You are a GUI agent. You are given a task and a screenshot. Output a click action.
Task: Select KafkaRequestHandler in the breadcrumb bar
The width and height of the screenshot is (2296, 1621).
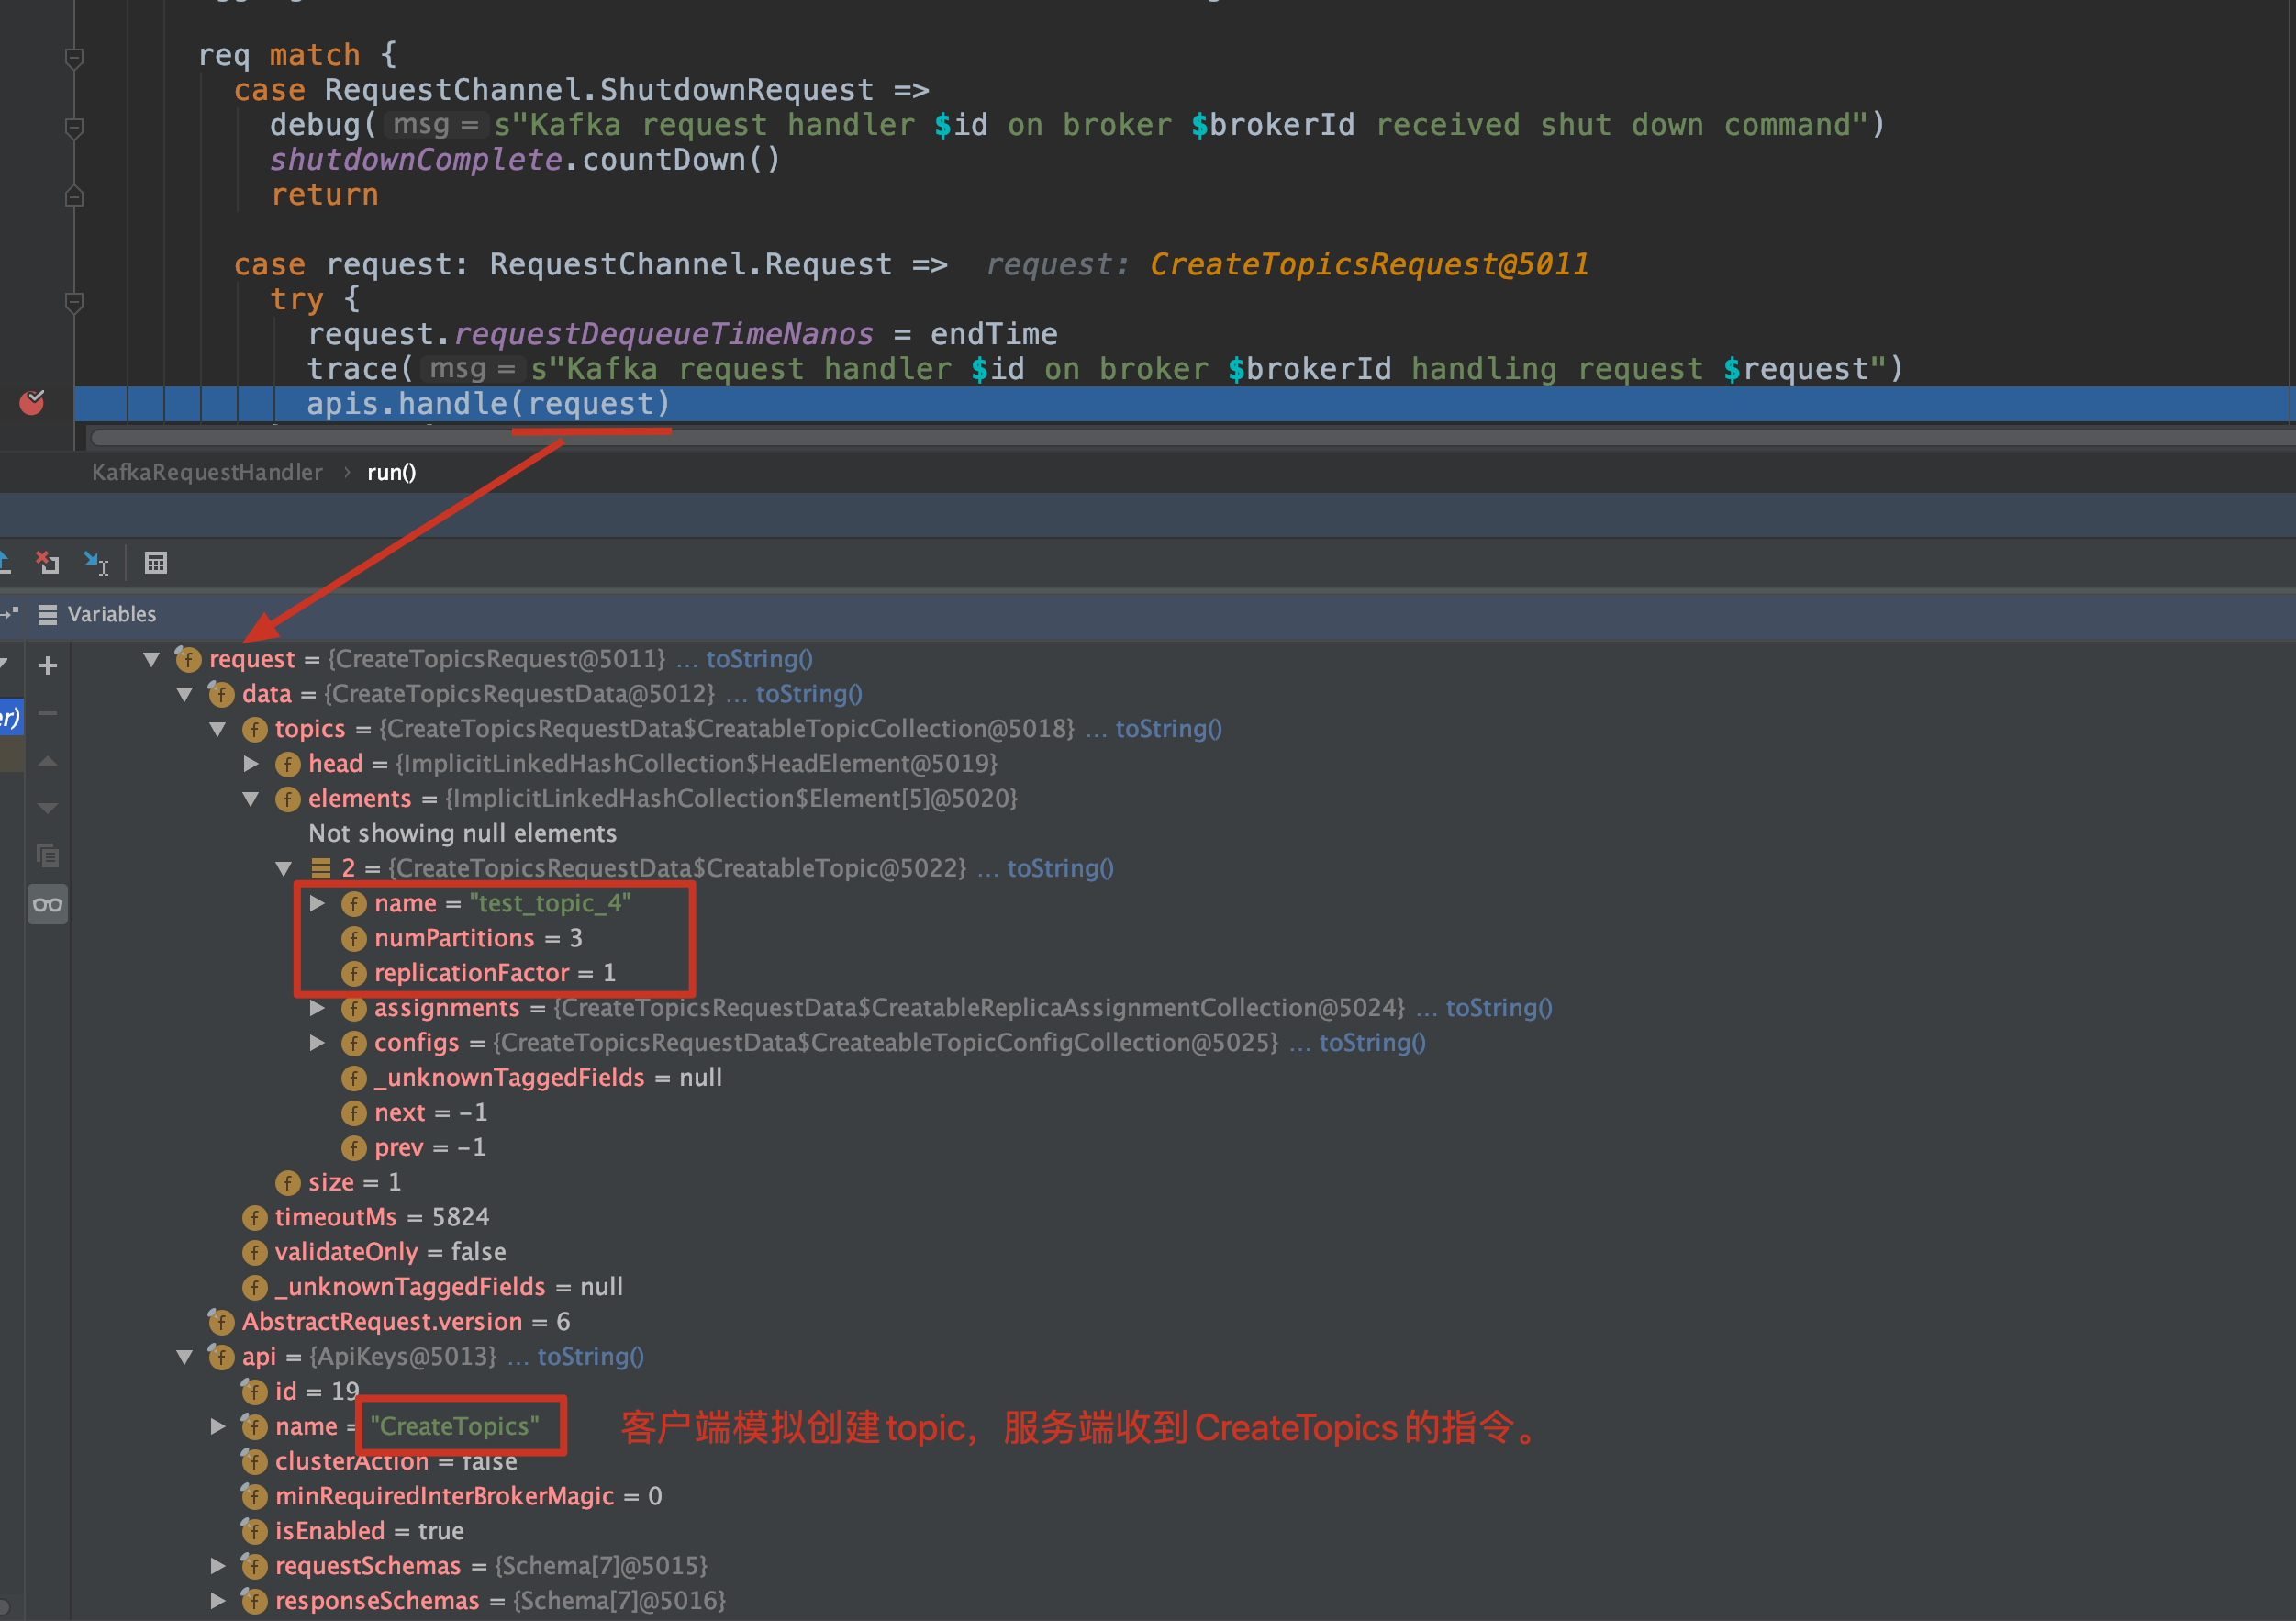207,472
